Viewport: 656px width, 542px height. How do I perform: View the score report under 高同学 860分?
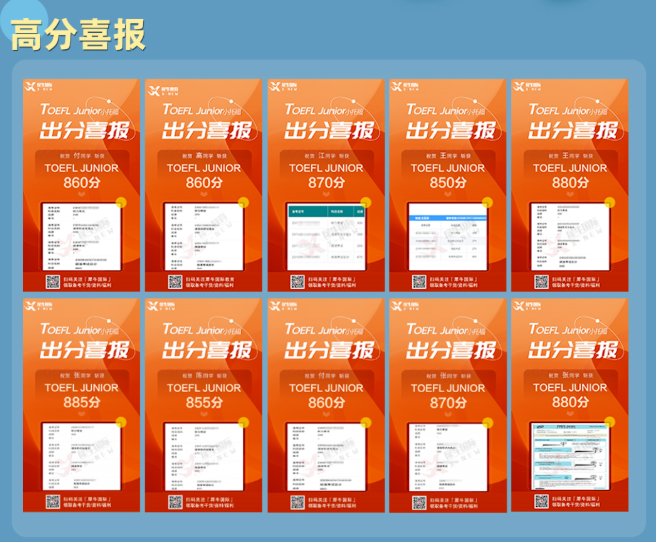pos(203,237)
